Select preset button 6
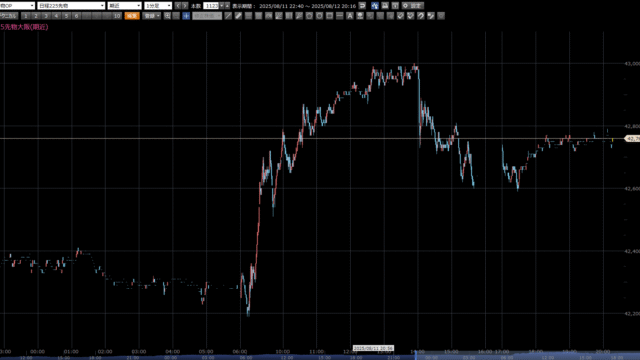This screenshot has height=360, width=640. (x=76, y=16)
